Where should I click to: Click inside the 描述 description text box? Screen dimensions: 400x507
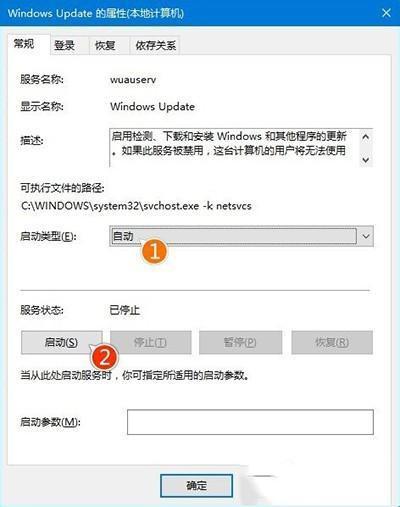234,148
